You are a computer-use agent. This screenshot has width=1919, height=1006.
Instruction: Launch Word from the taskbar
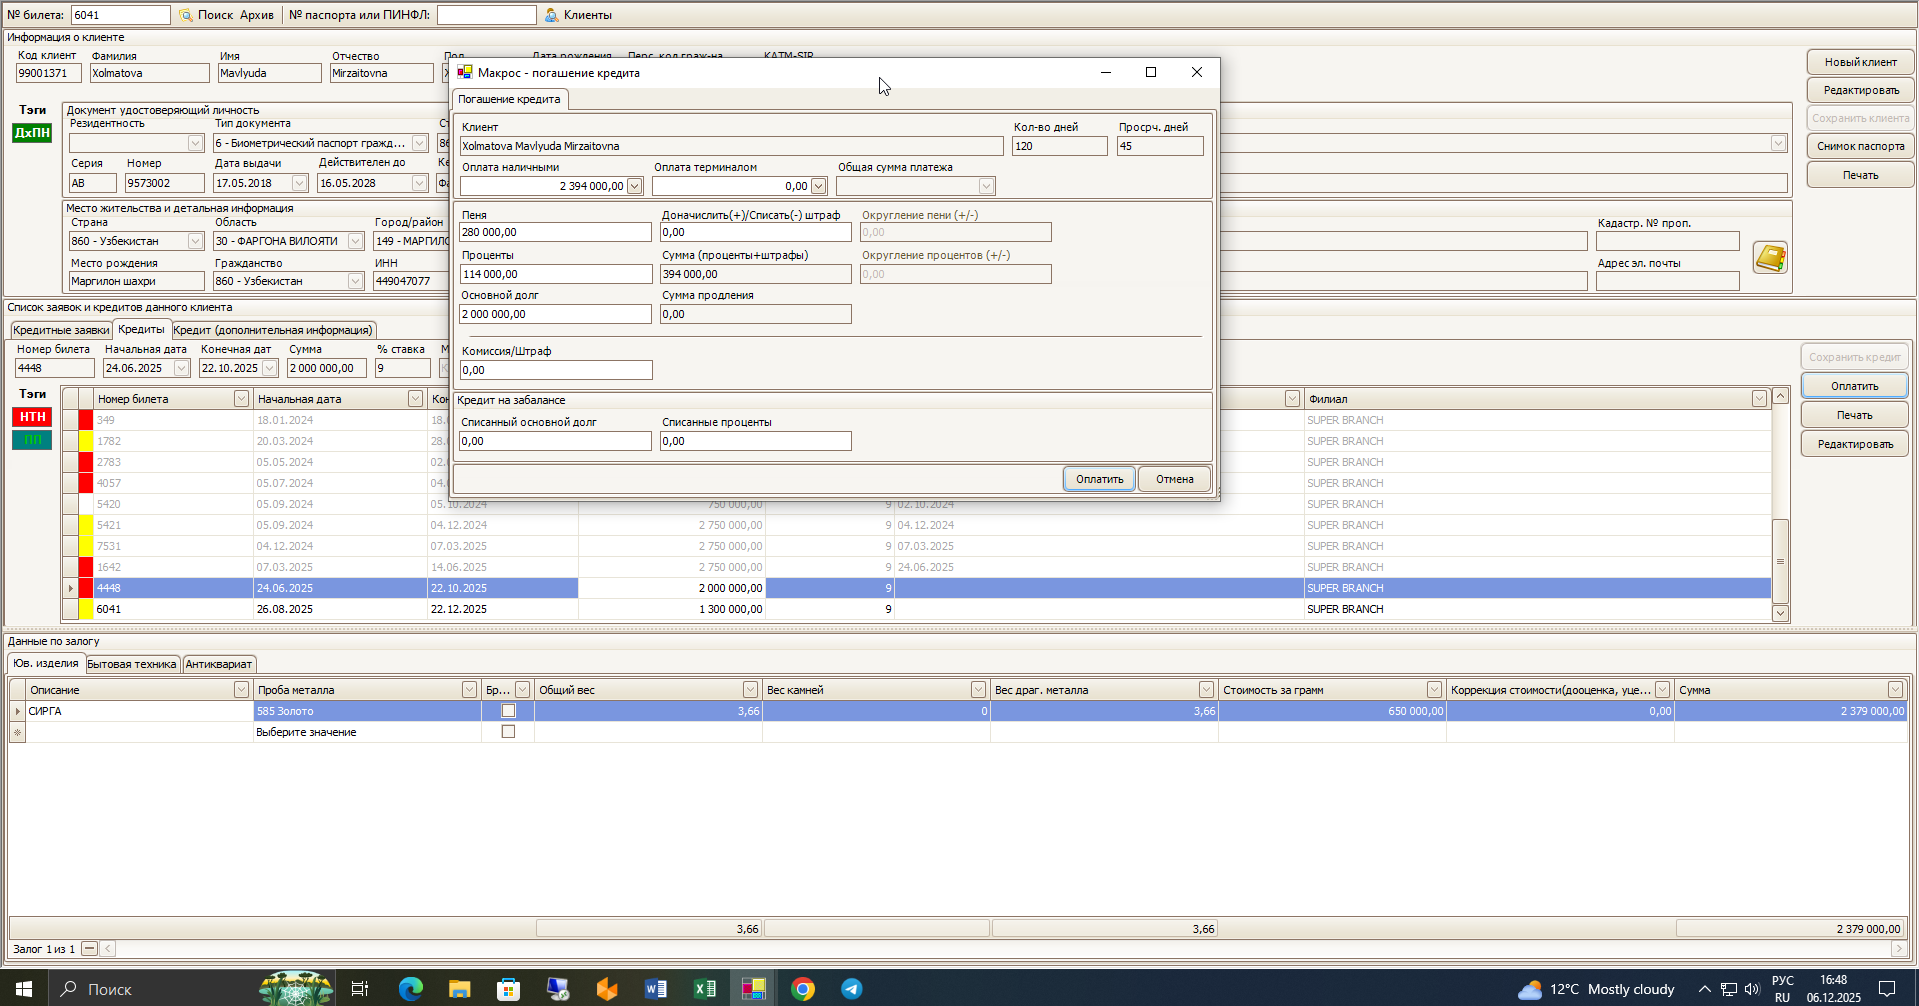655,989
